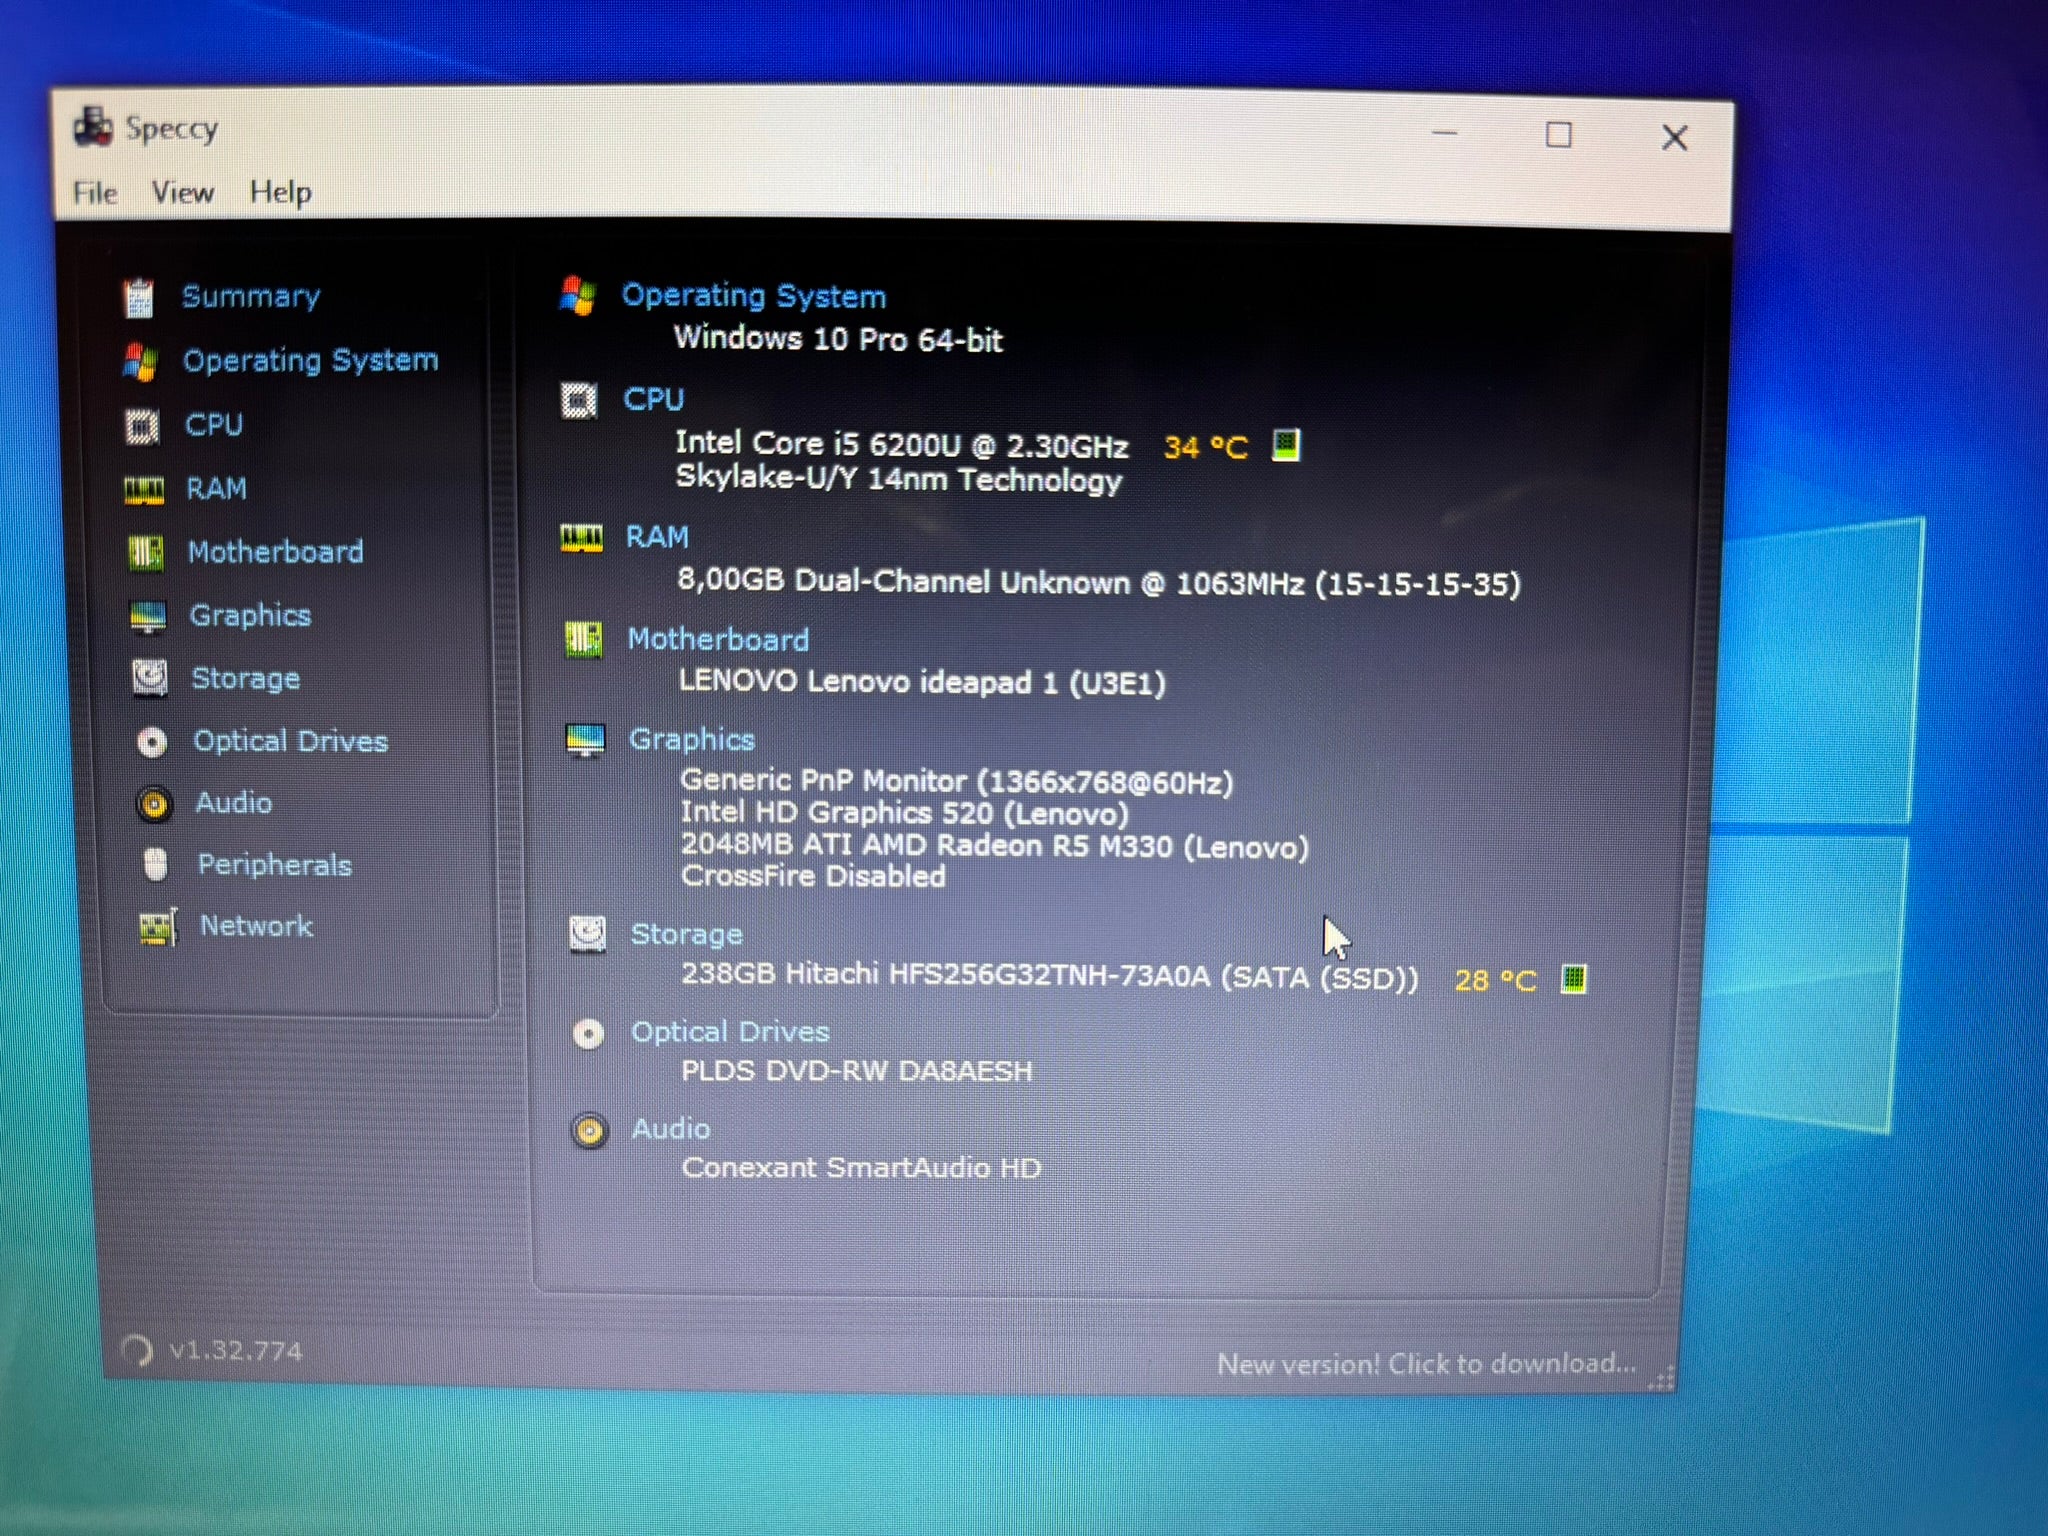The width and height of the screenshot is (2048, 1536).
Task: Click the Speccy app icon in title bar
Action: coord(93,127)
